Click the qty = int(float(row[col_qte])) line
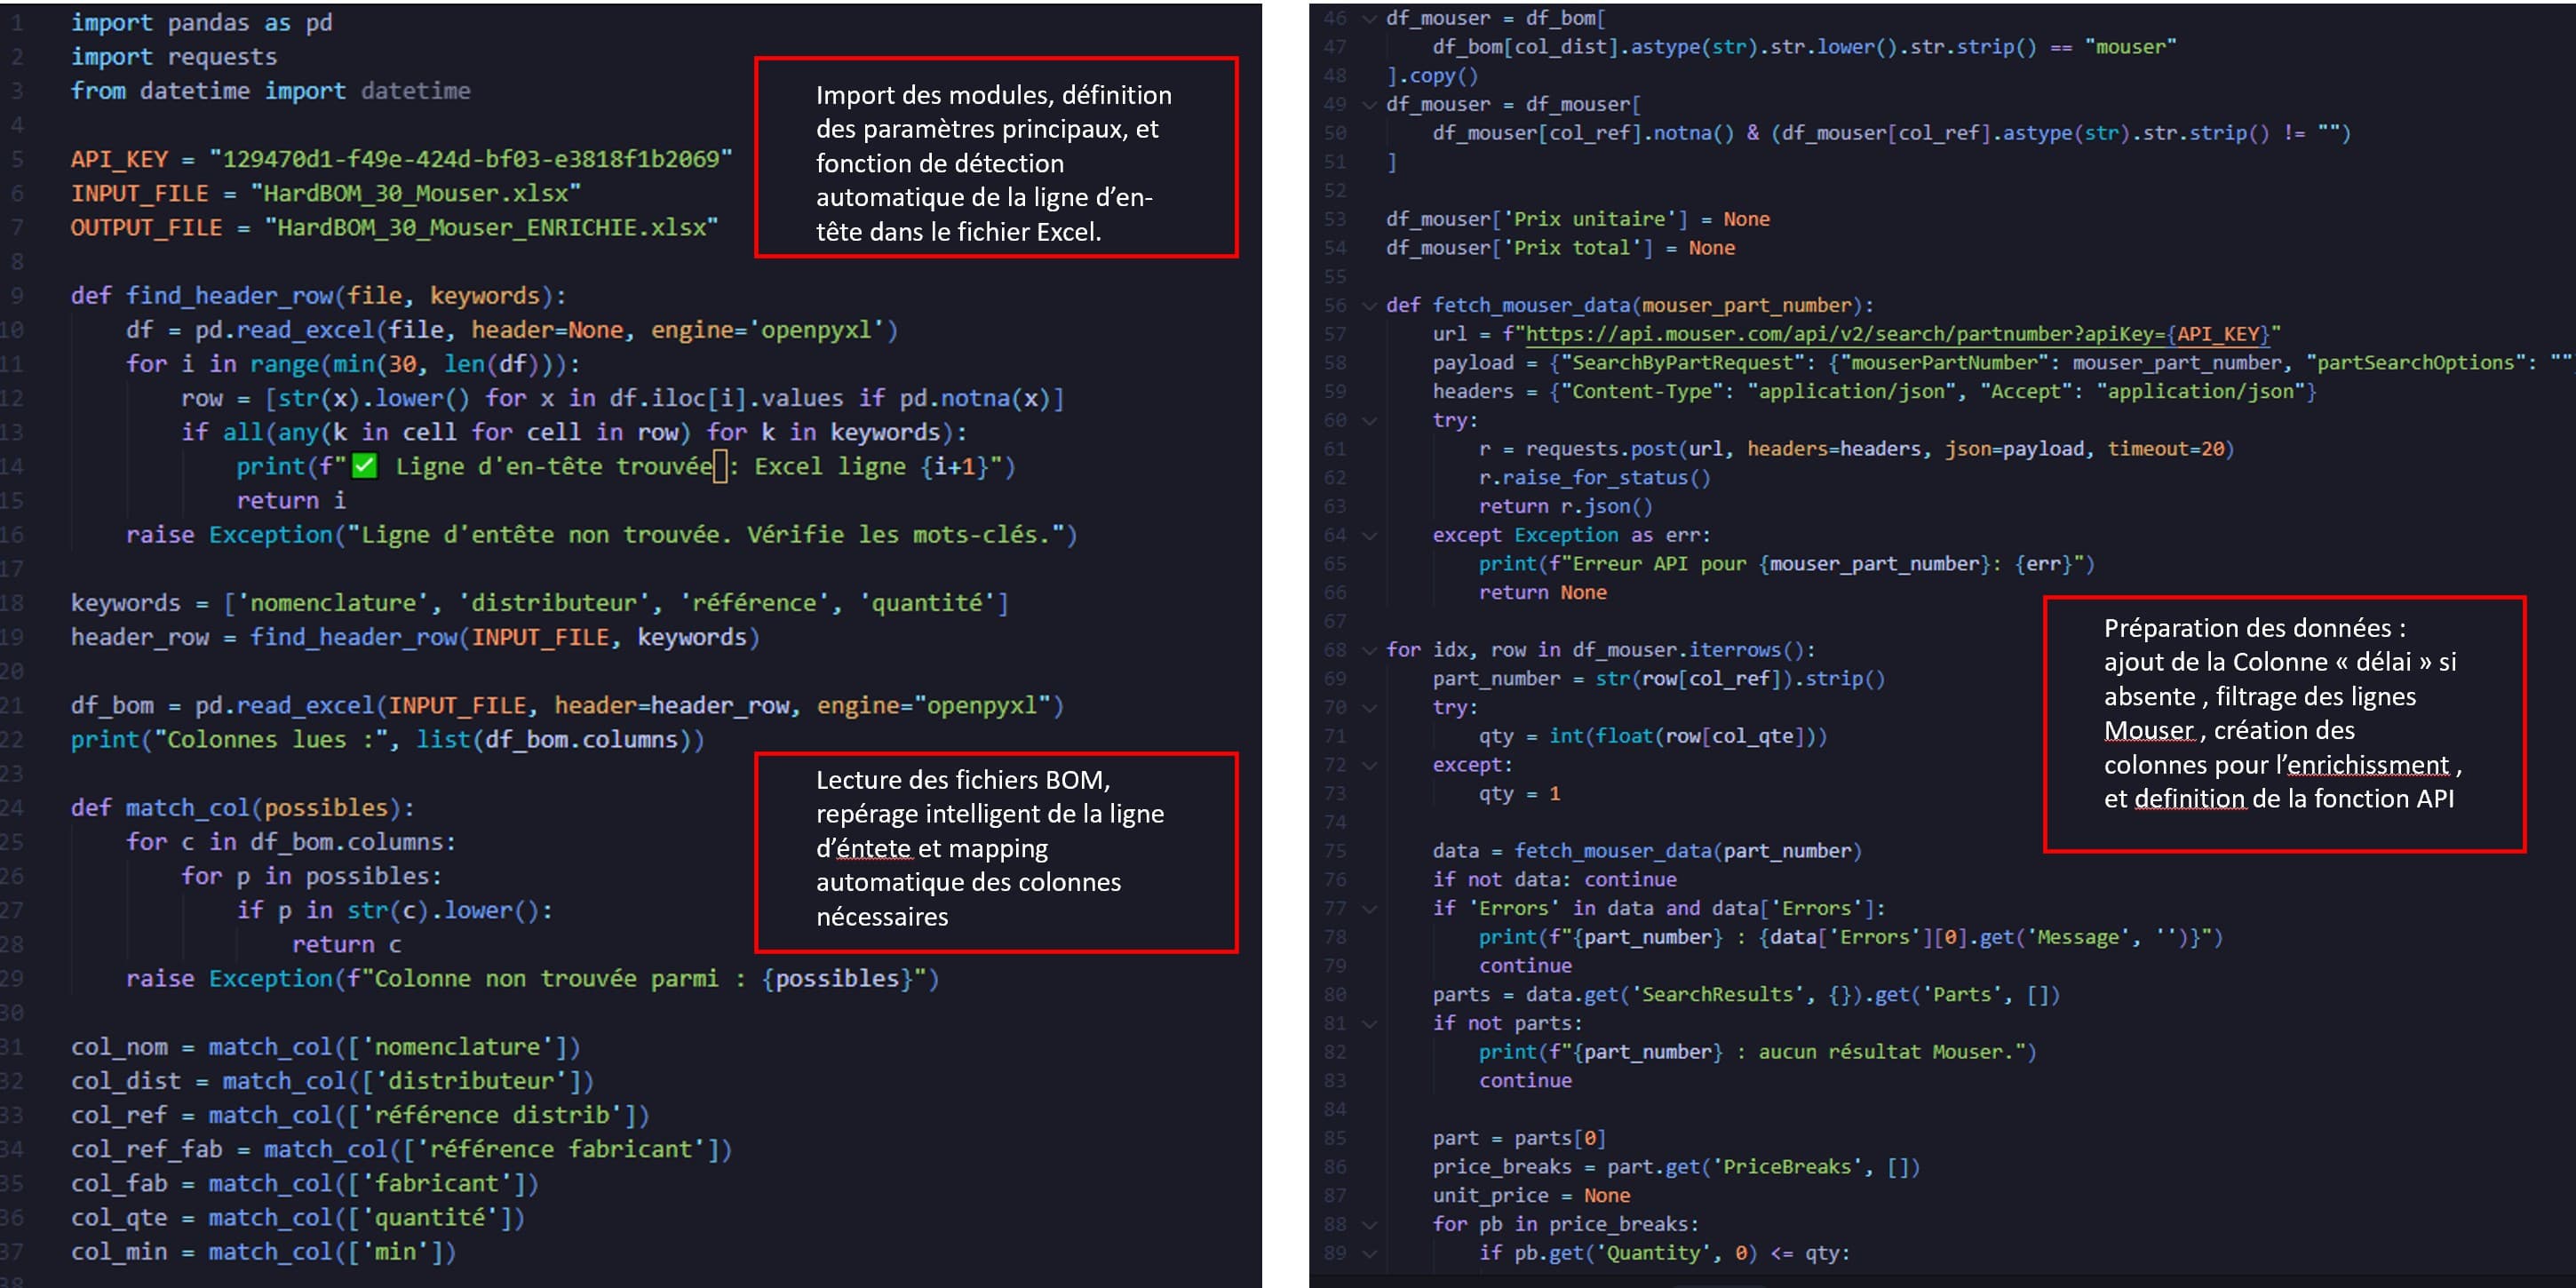Image resolution: width=2576 pixels, height=1288 pixels. (x=1653, y=736)
